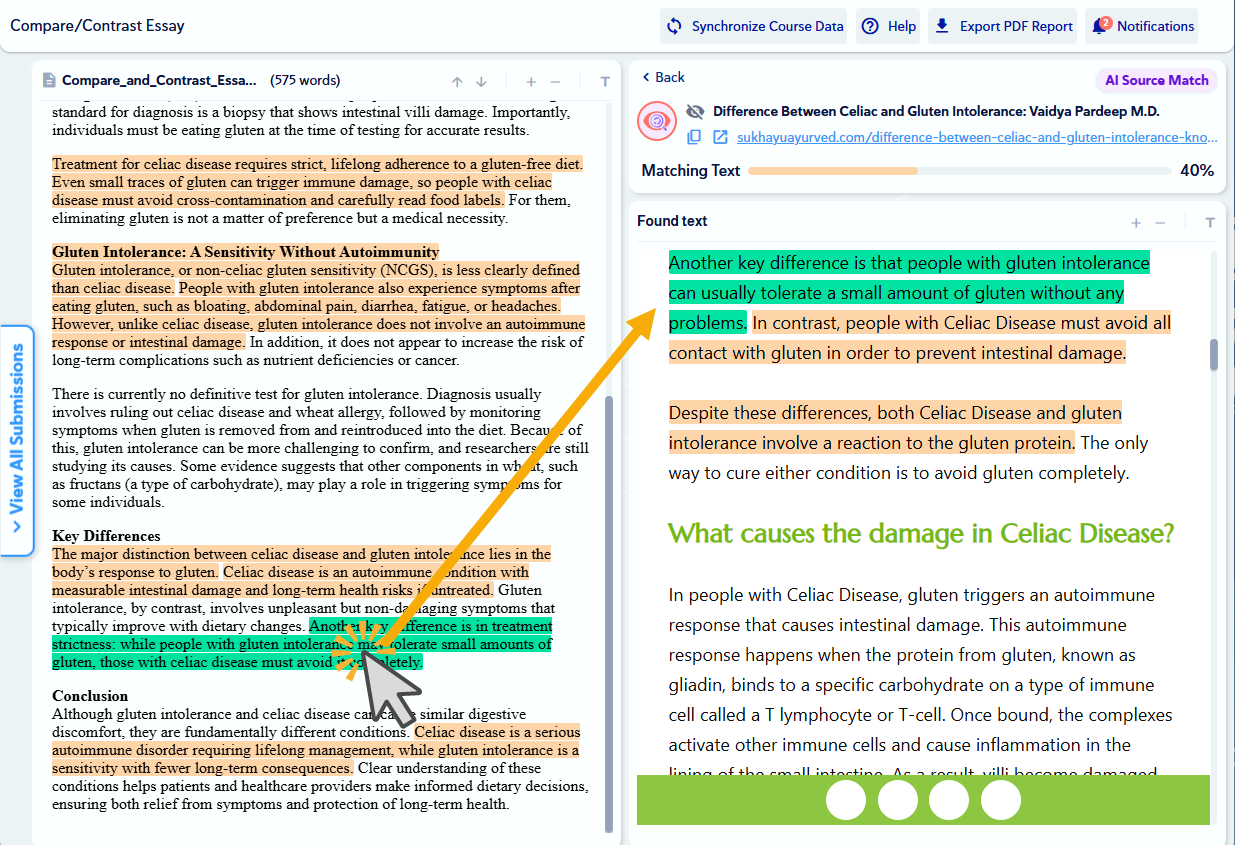Click the Found text panel T format icon
The width and height of the screenshot is (1235, 845).
click(1210, 222)
